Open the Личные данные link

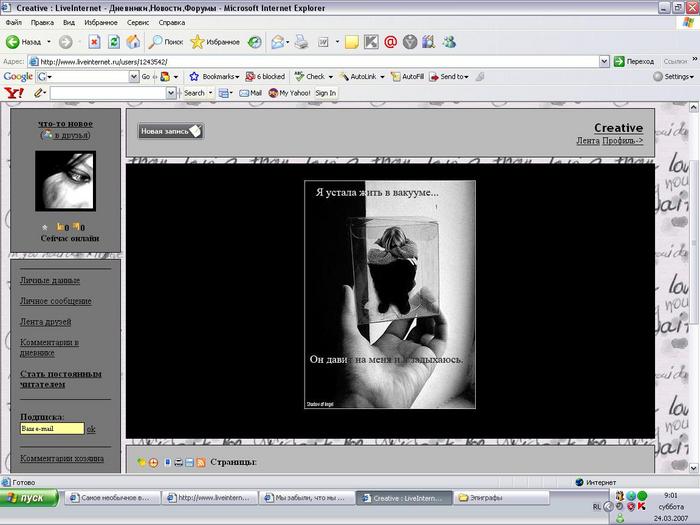[x=50, y=281]
